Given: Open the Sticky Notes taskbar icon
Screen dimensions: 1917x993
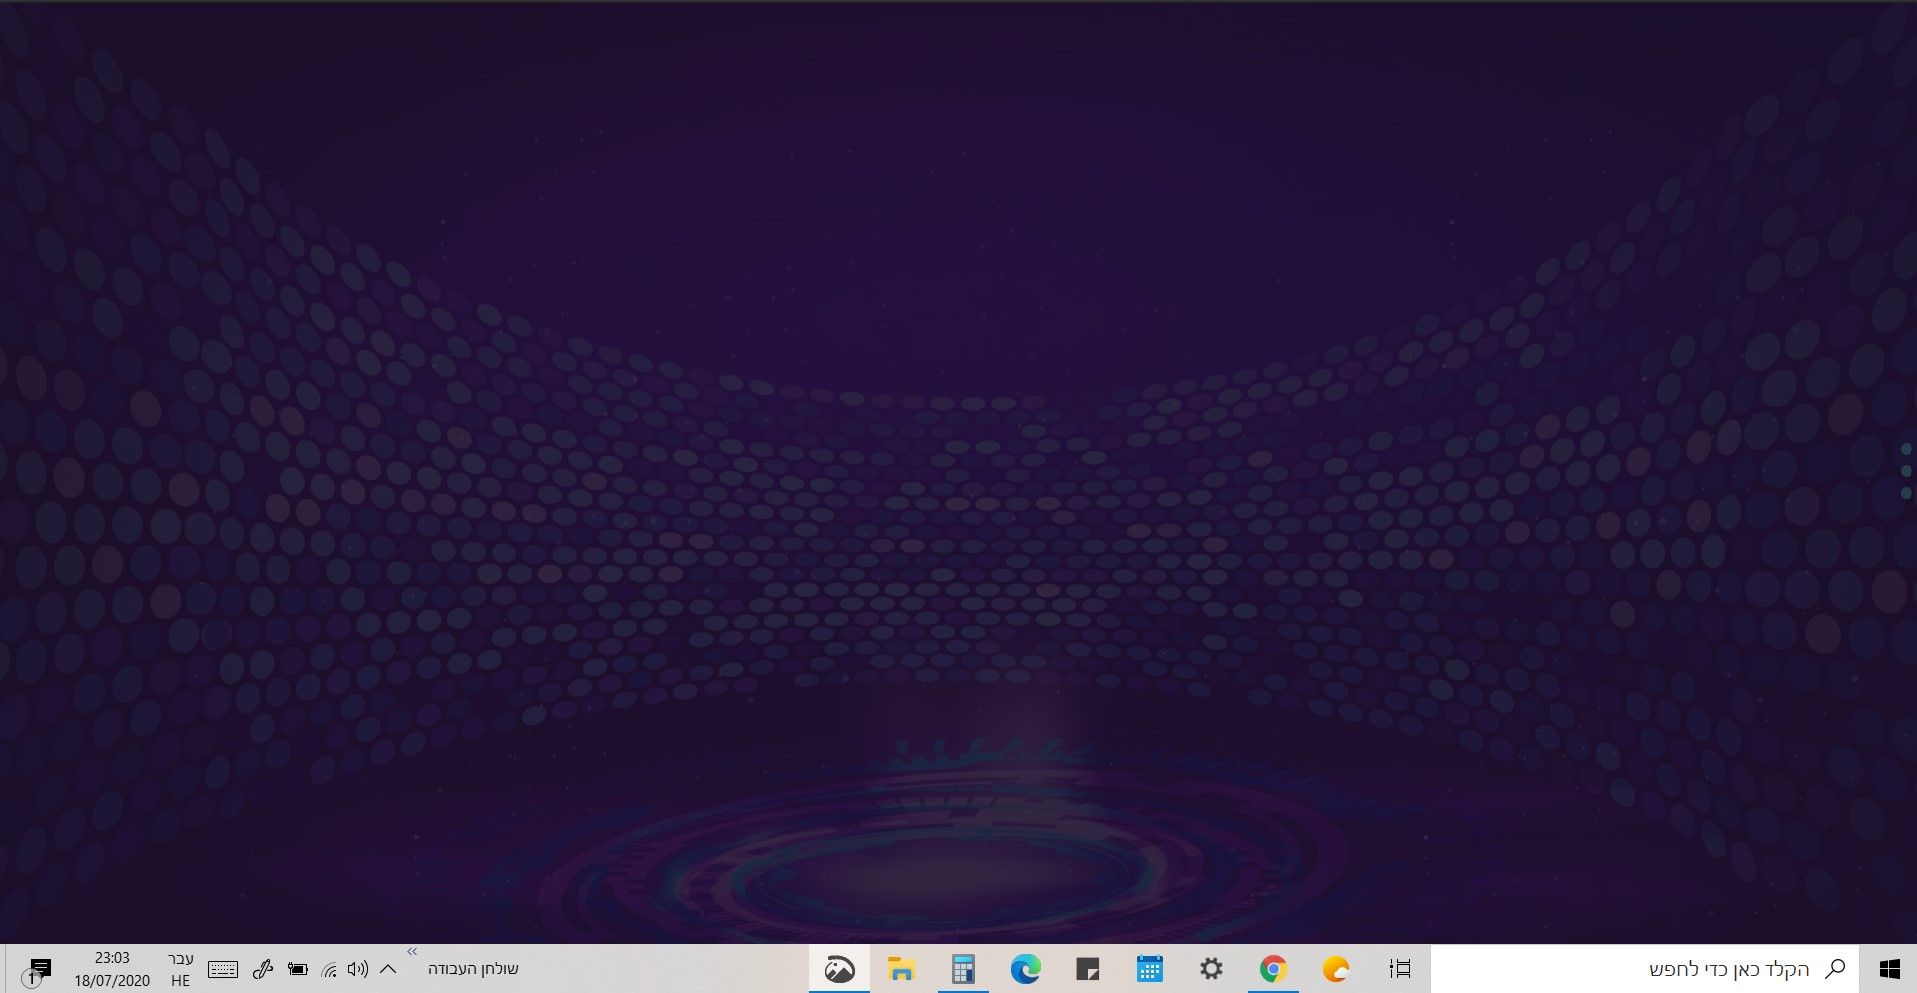Looking at the screenshot, I should click(1087, 968).
